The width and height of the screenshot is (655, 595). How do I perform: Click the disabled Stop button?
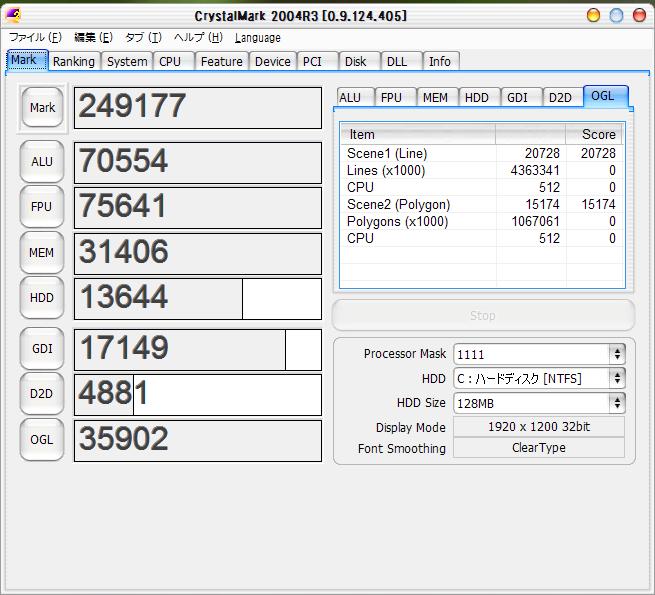click(483, 315)
